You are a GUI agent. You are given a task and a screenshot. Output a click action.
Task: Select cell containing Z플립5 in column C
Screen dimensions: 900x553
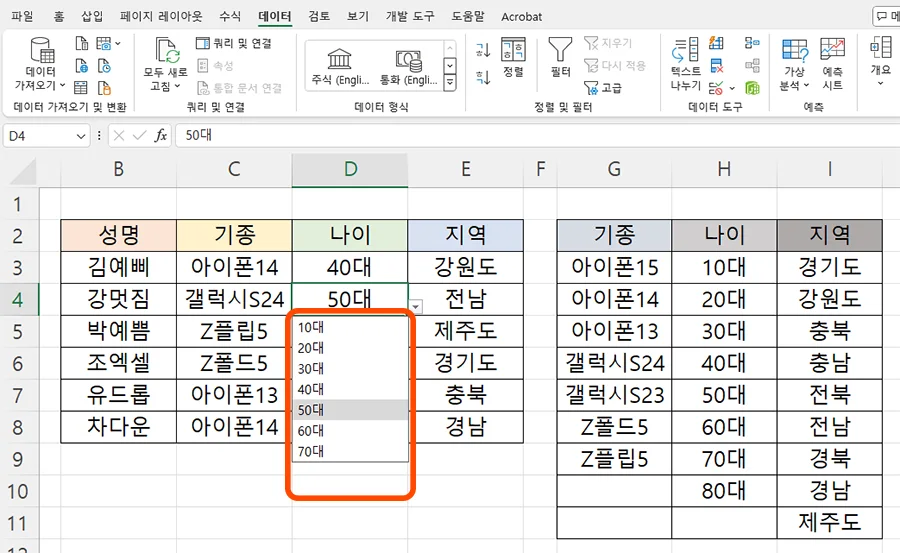click(x=234, y=331)
